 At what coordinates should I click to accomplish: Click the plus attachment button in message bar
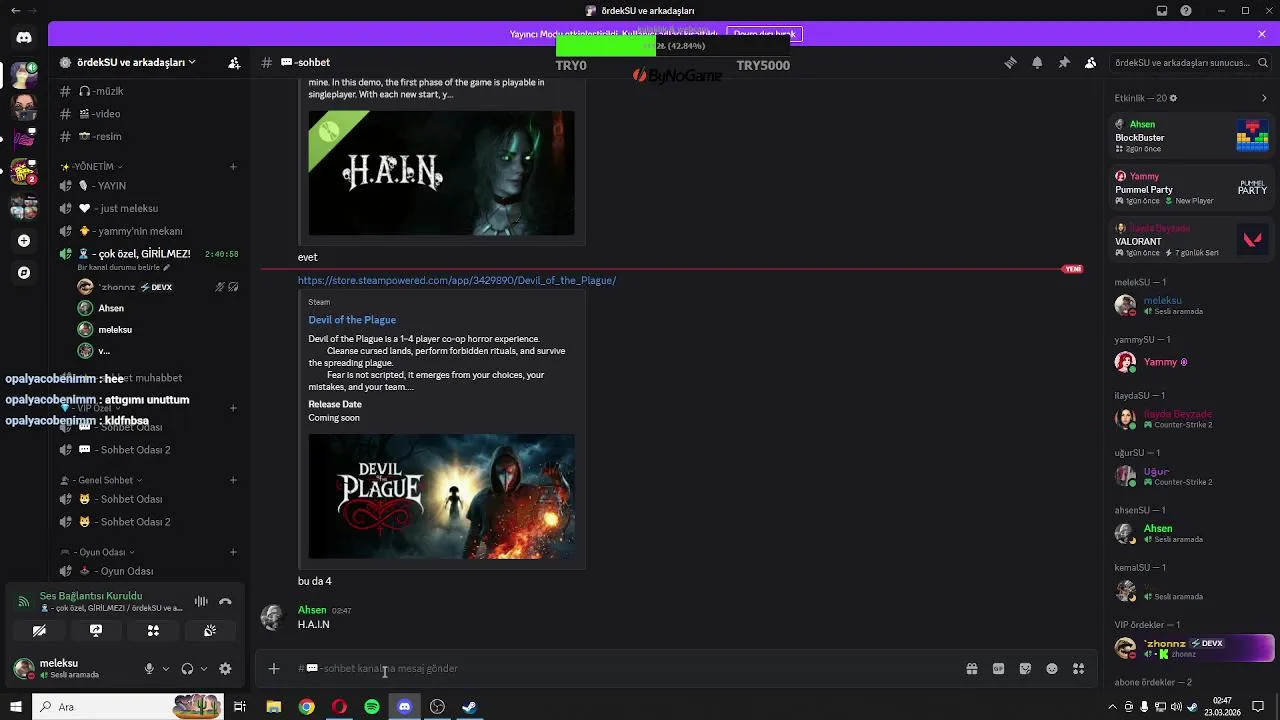[273, 669]
